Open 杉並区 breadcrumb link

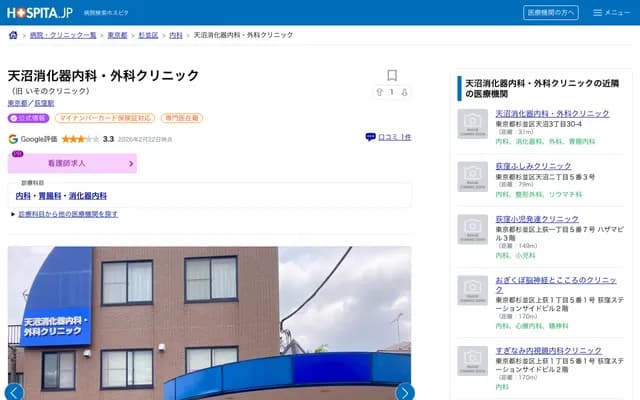[x=148, y=35]
